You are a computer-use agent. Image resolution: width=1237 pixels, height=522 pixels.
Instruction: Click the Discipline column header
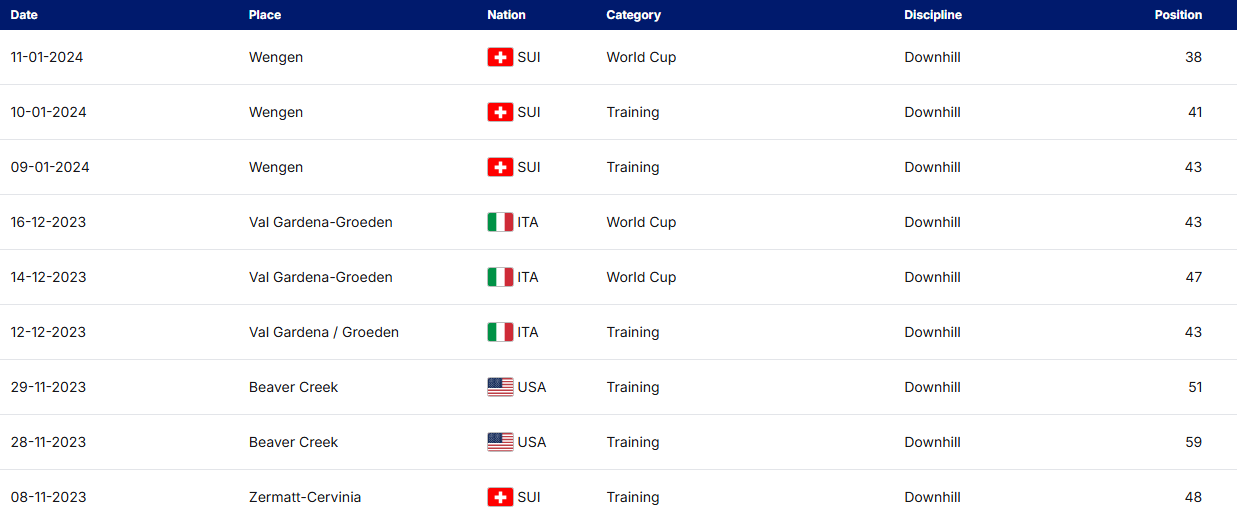coord(933,15)
